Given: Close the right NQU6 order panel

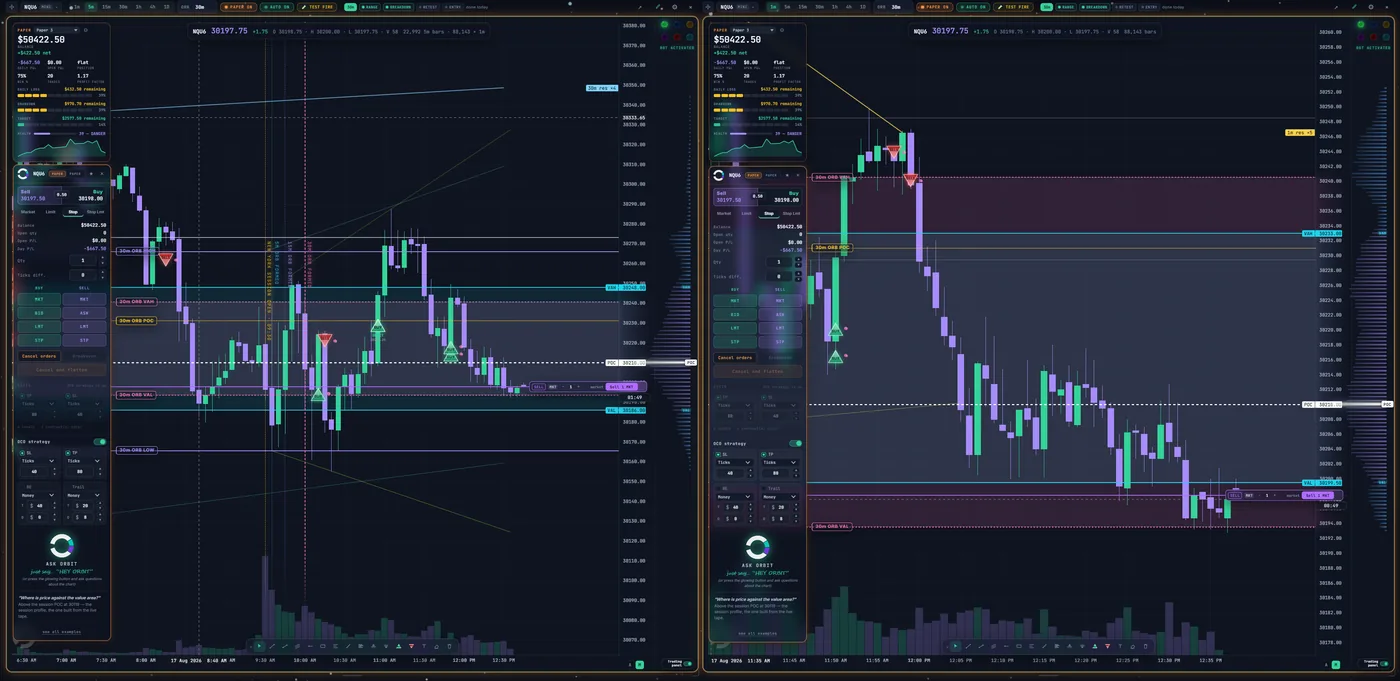Looking at the screenshot, I should [798, 174].
